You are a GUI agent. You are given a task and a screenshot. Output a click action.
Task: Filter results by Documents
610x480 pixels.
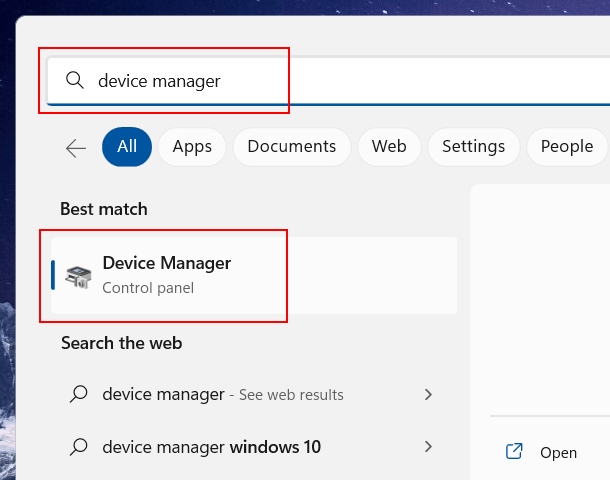click(290, 147)
